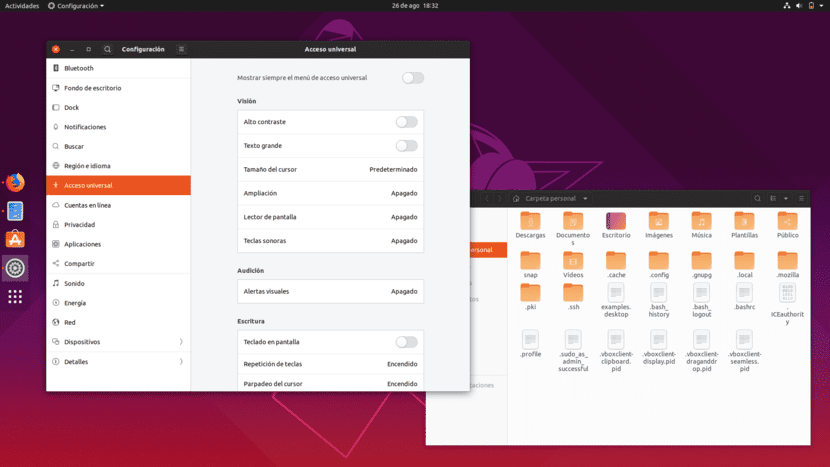The image size is (830, 467).
Task: Select Cuentas en línea in sidebar
Action: pos(118,205)
